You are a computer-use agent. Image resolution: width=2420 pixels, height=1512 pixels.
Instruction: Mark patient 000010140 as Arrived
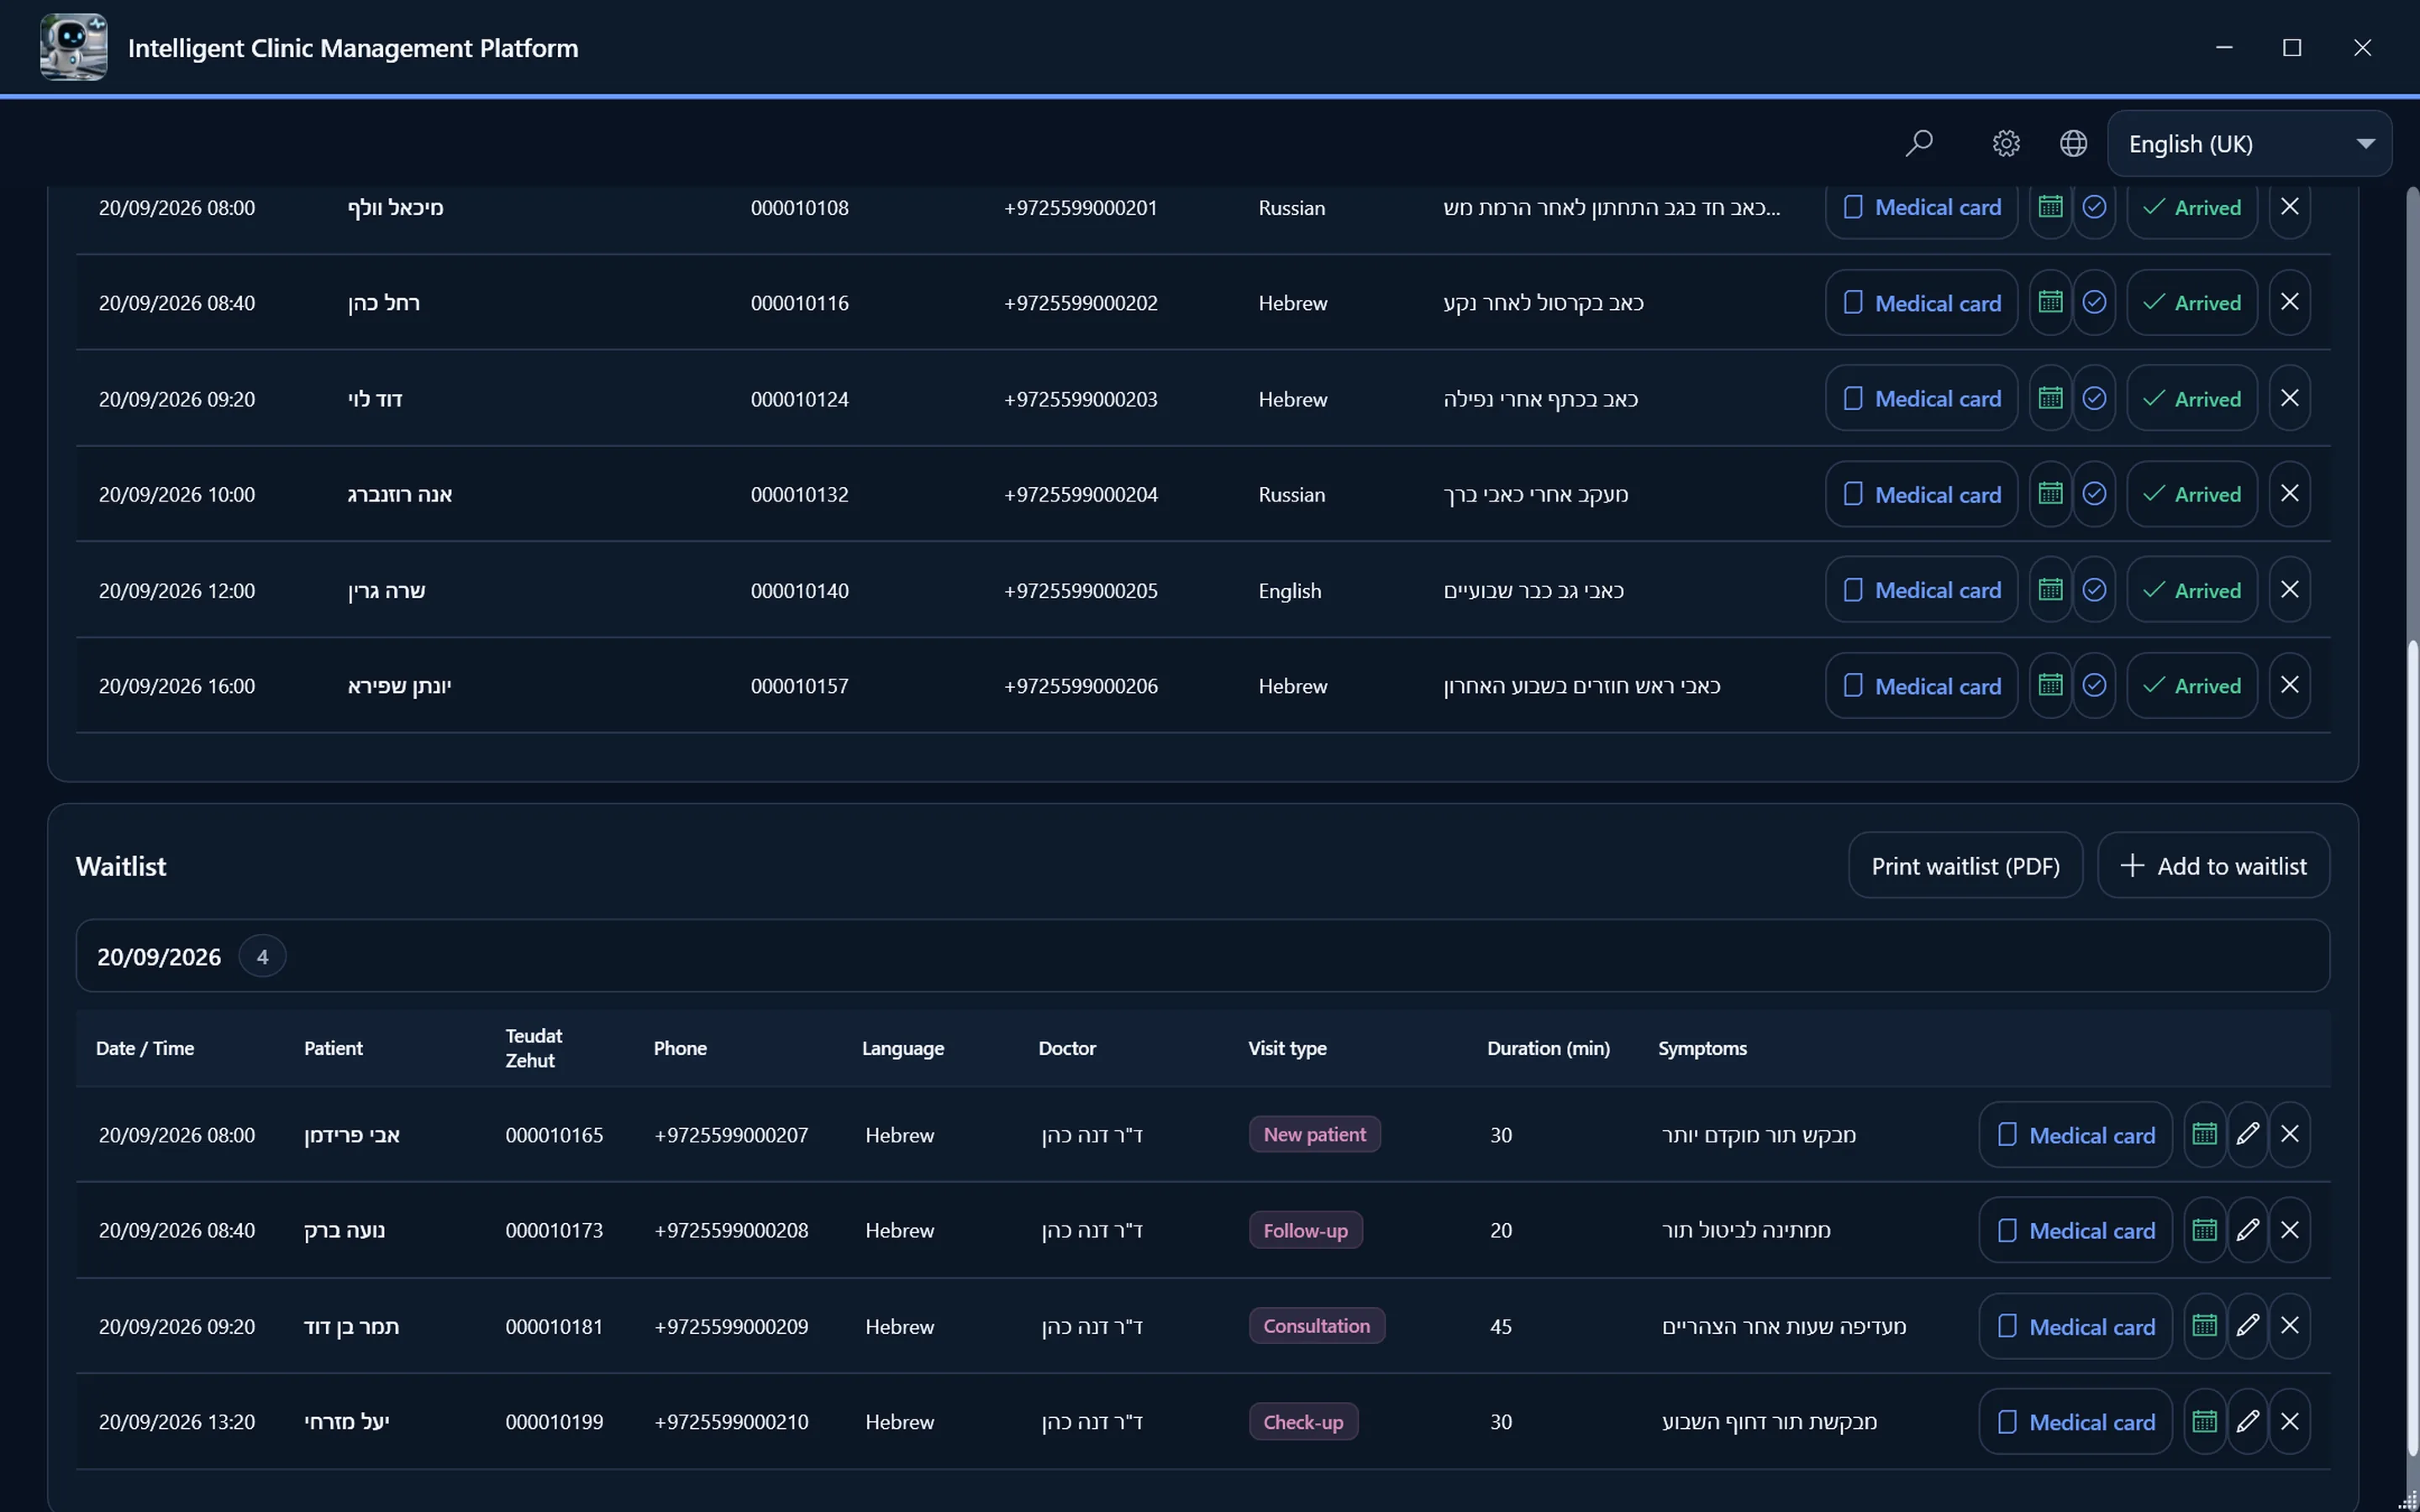(2192, 590)
